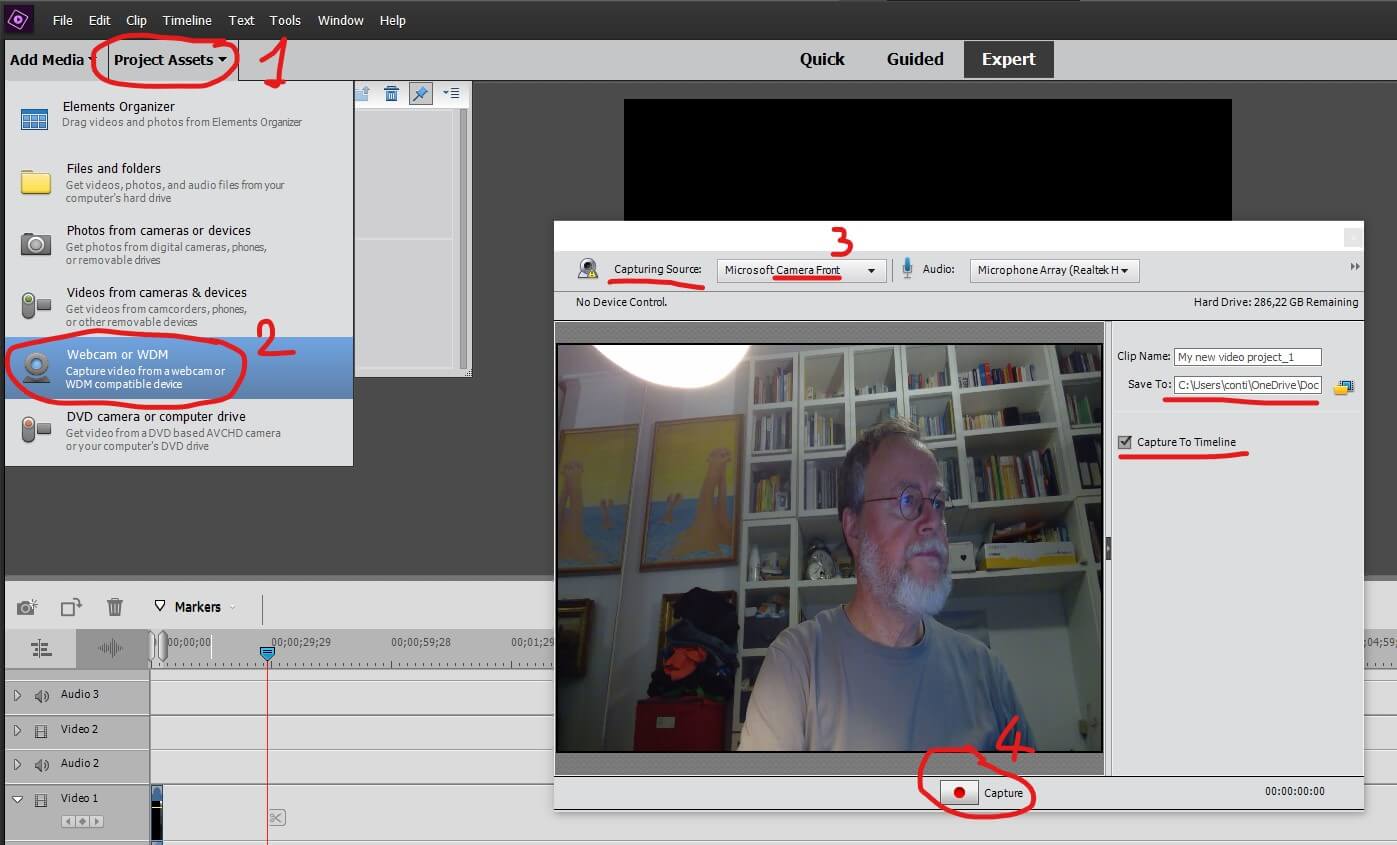Browse Save To location via folder icon
Image resolution: width=1397 pixels, height=845 pixels.
[1343, 386]
